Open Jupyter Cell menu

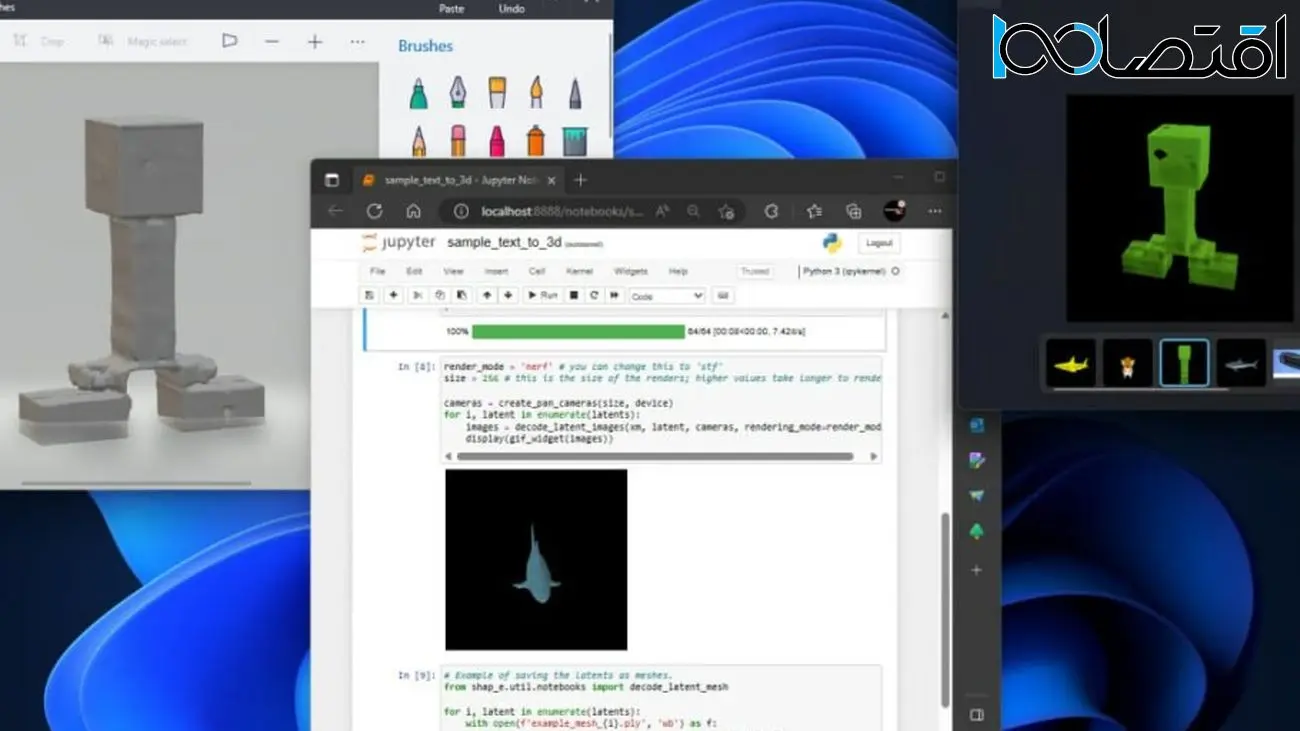pyautogui.click(x=537, y=271)
